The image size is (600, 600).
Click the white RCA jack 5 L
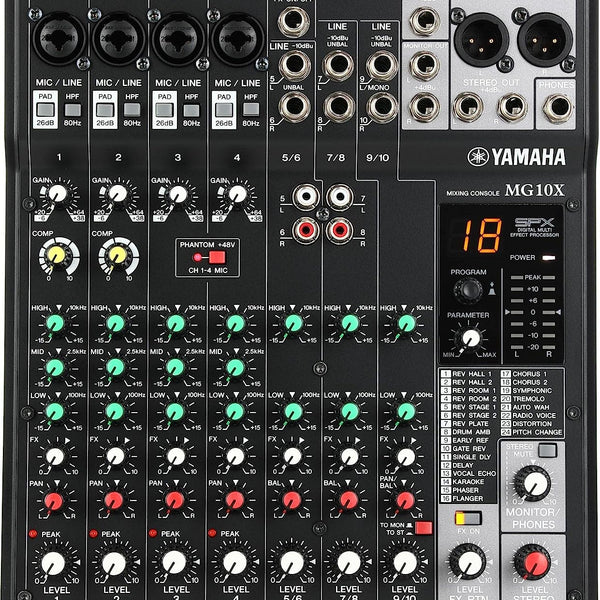(306, 197)
